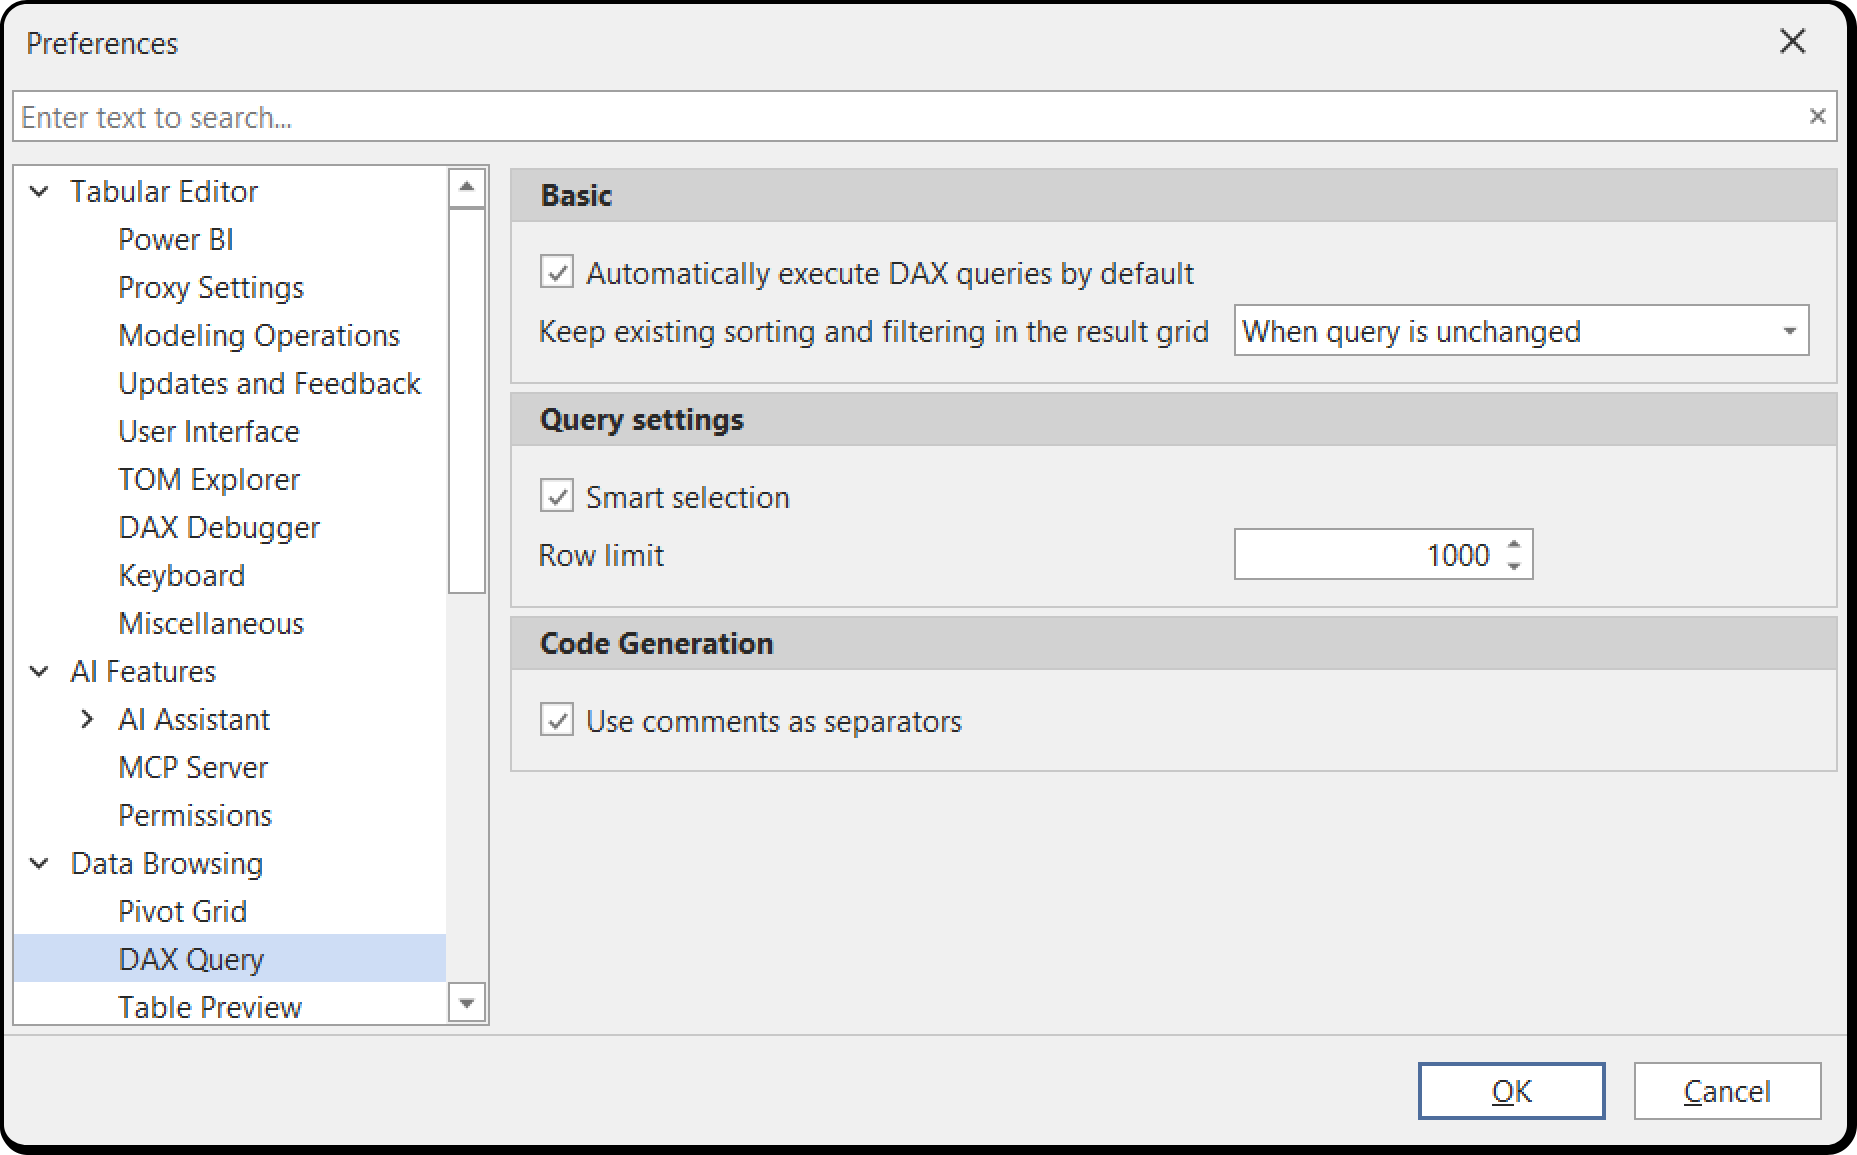Screen dimensions: 1857x1155
Task: Select DAX Debugger settings
Action: click(x=219, y=527)
